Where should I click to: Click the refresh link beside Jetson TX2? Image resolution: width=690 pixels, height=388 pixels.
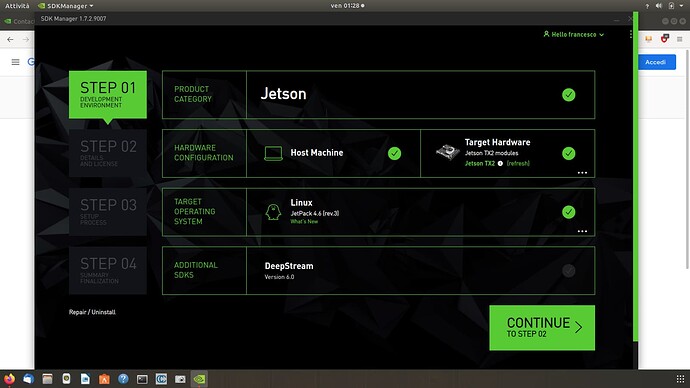coord(518,163)
